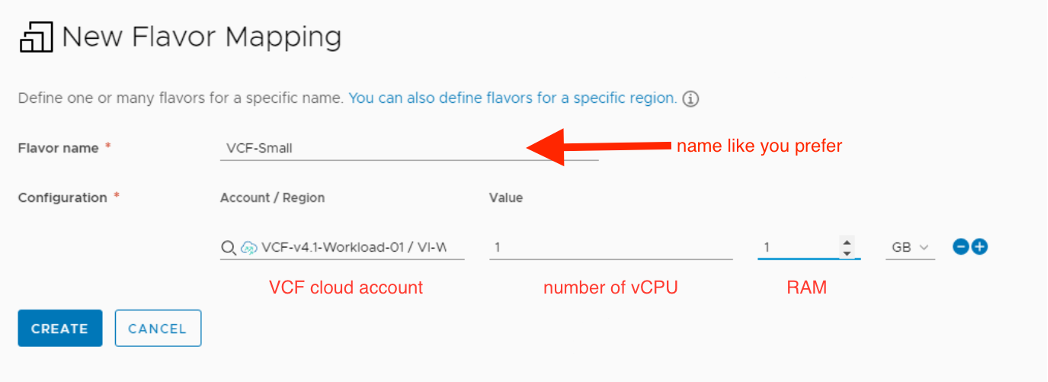Click the CREATE button
The width and height of the screenshot is (1048, 382).
pos(60,328)
